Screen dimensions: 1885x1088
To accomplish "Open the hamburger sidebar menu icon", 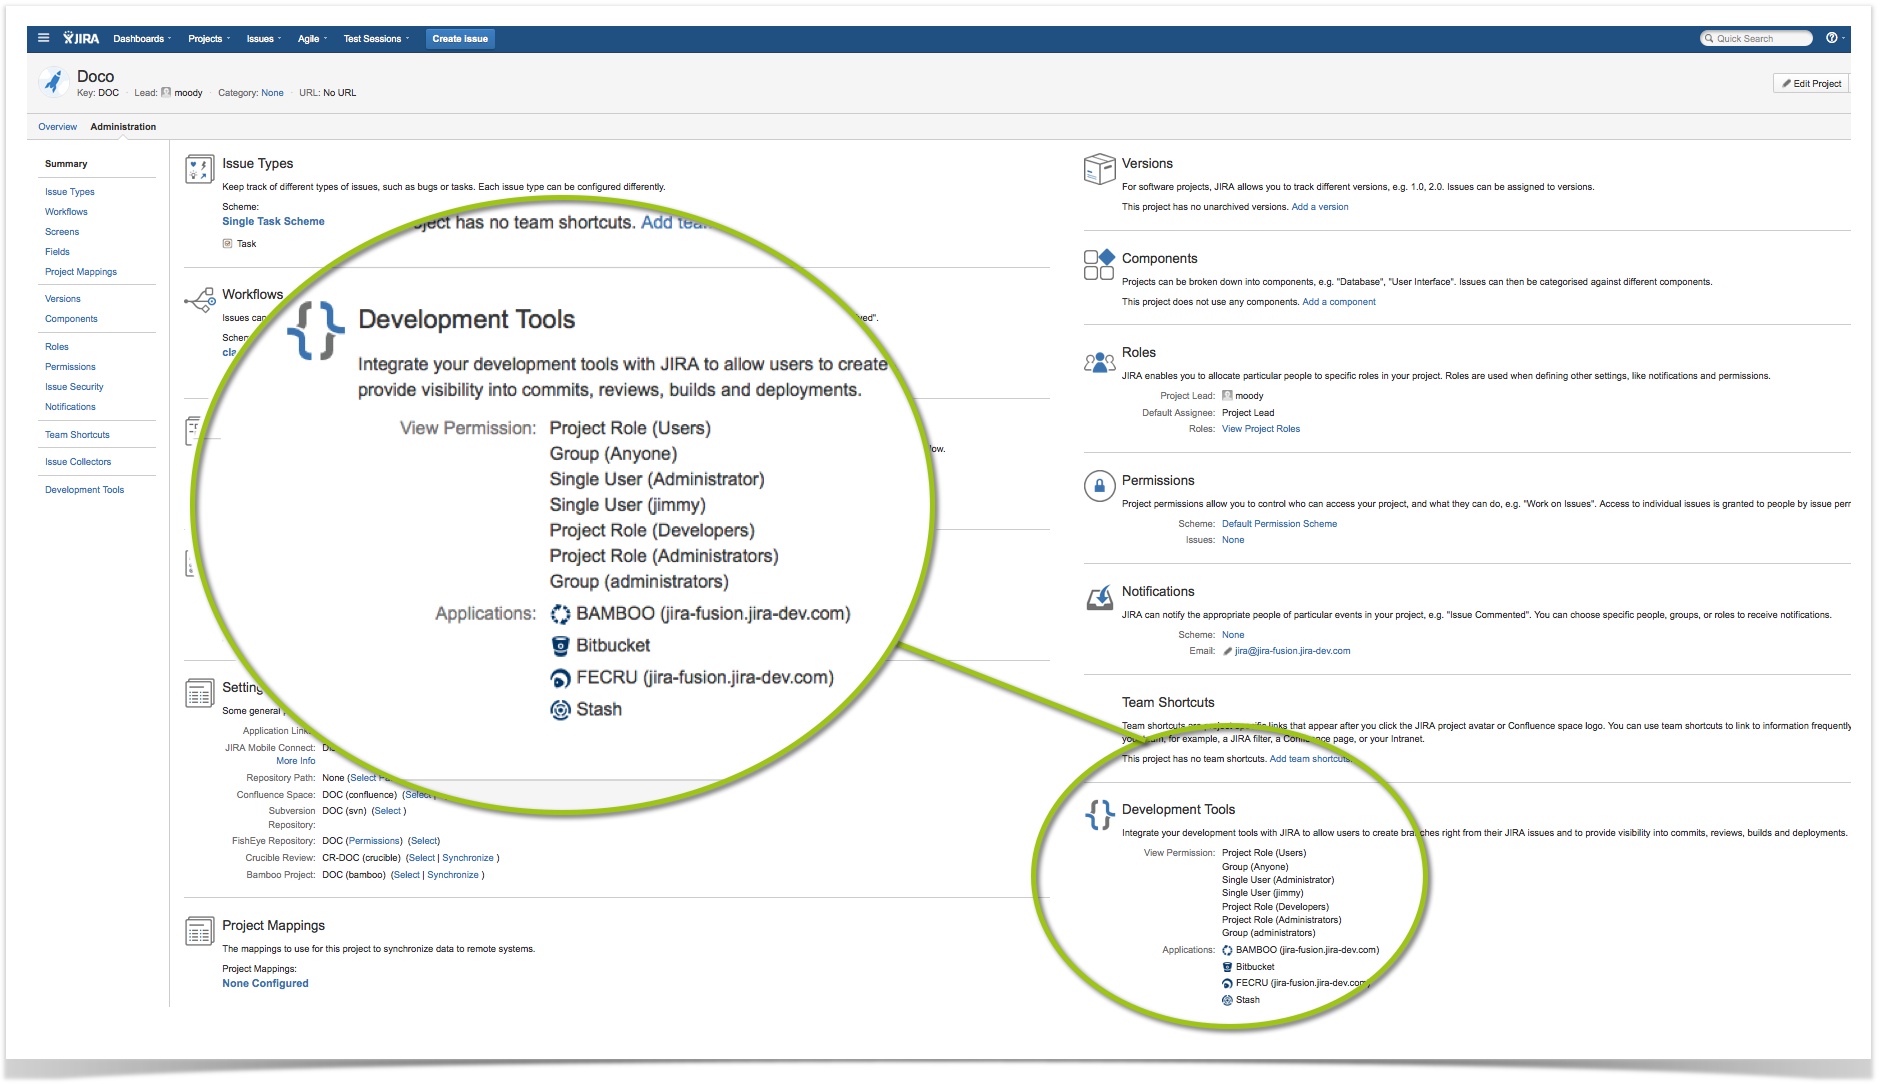I will pyautogui.click(x=43, y=38).
